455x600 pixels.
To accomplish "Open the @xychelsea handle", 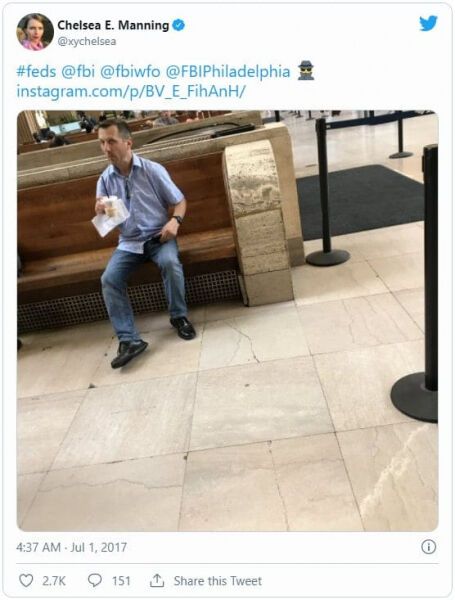I will (86, 41).
